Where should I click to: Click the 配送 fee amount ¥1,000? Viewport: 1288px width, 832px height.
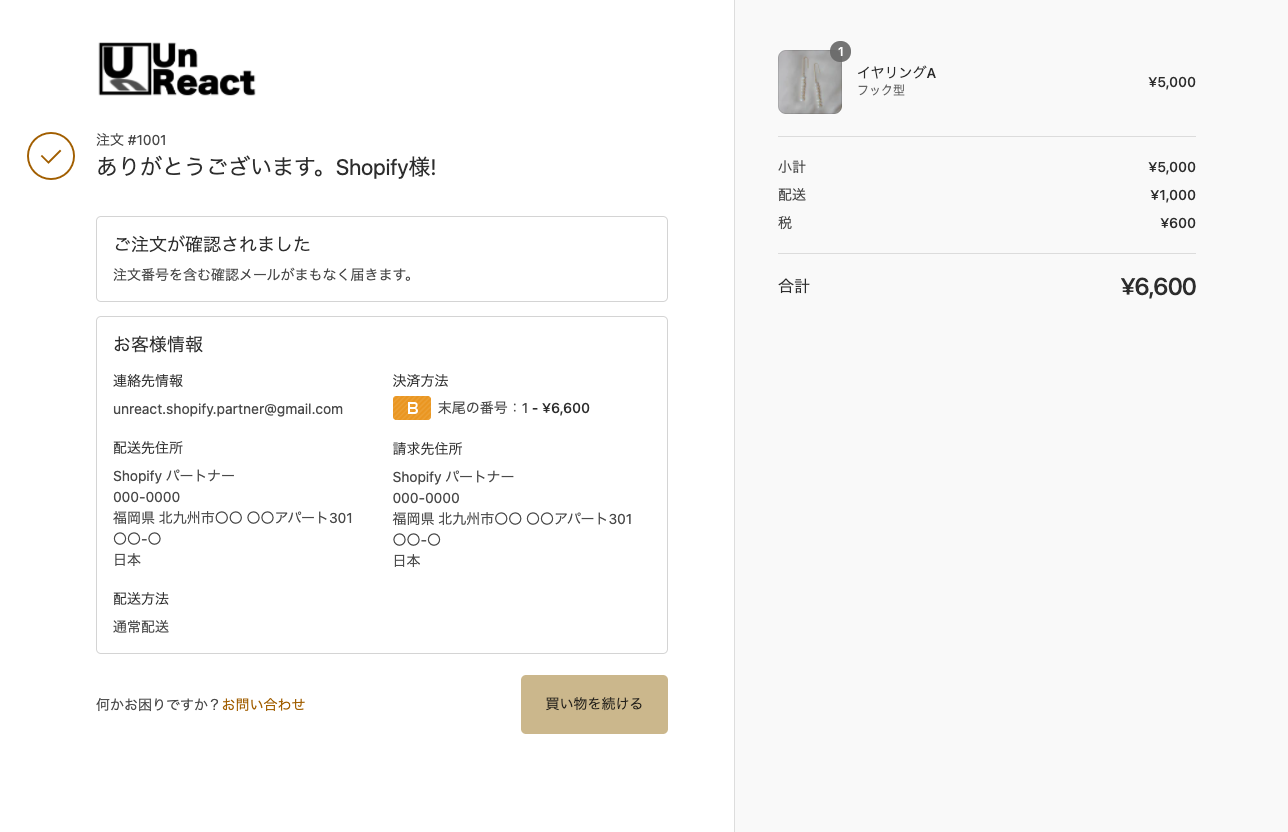pos(1172,195)
